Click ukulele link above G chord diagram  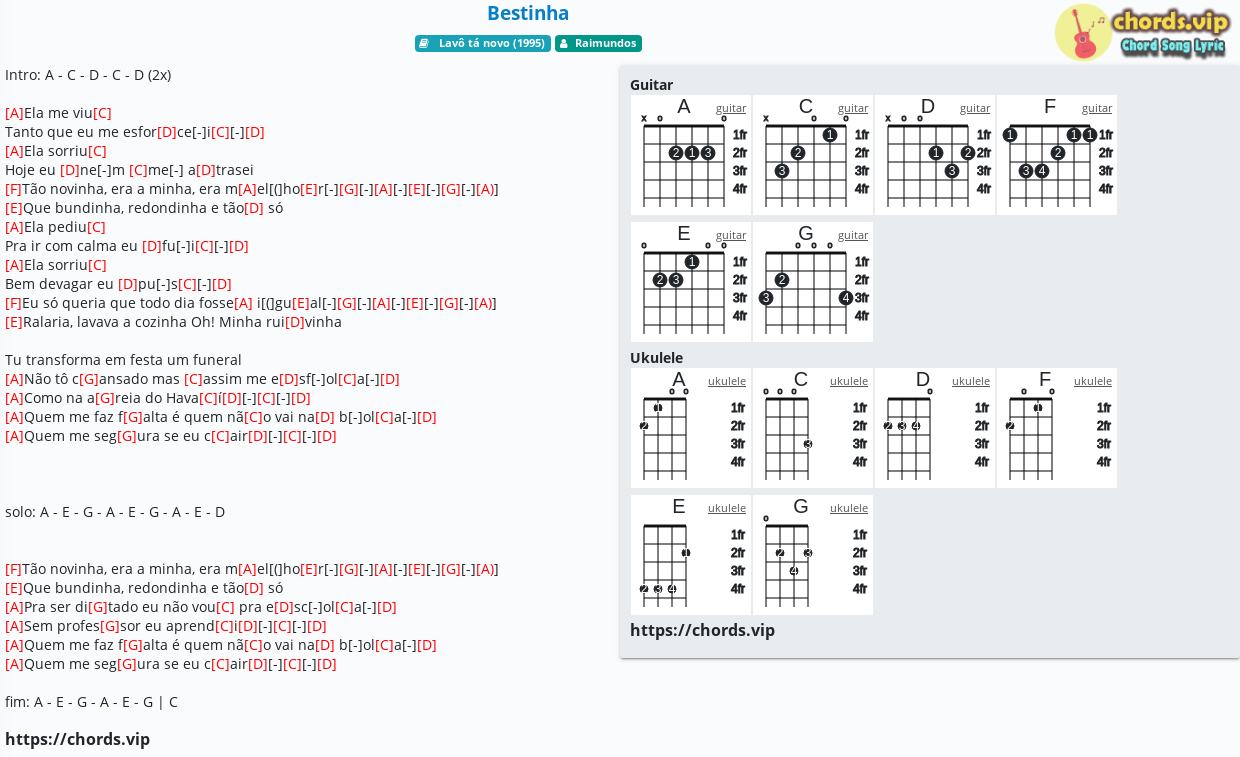coord(849,508)
